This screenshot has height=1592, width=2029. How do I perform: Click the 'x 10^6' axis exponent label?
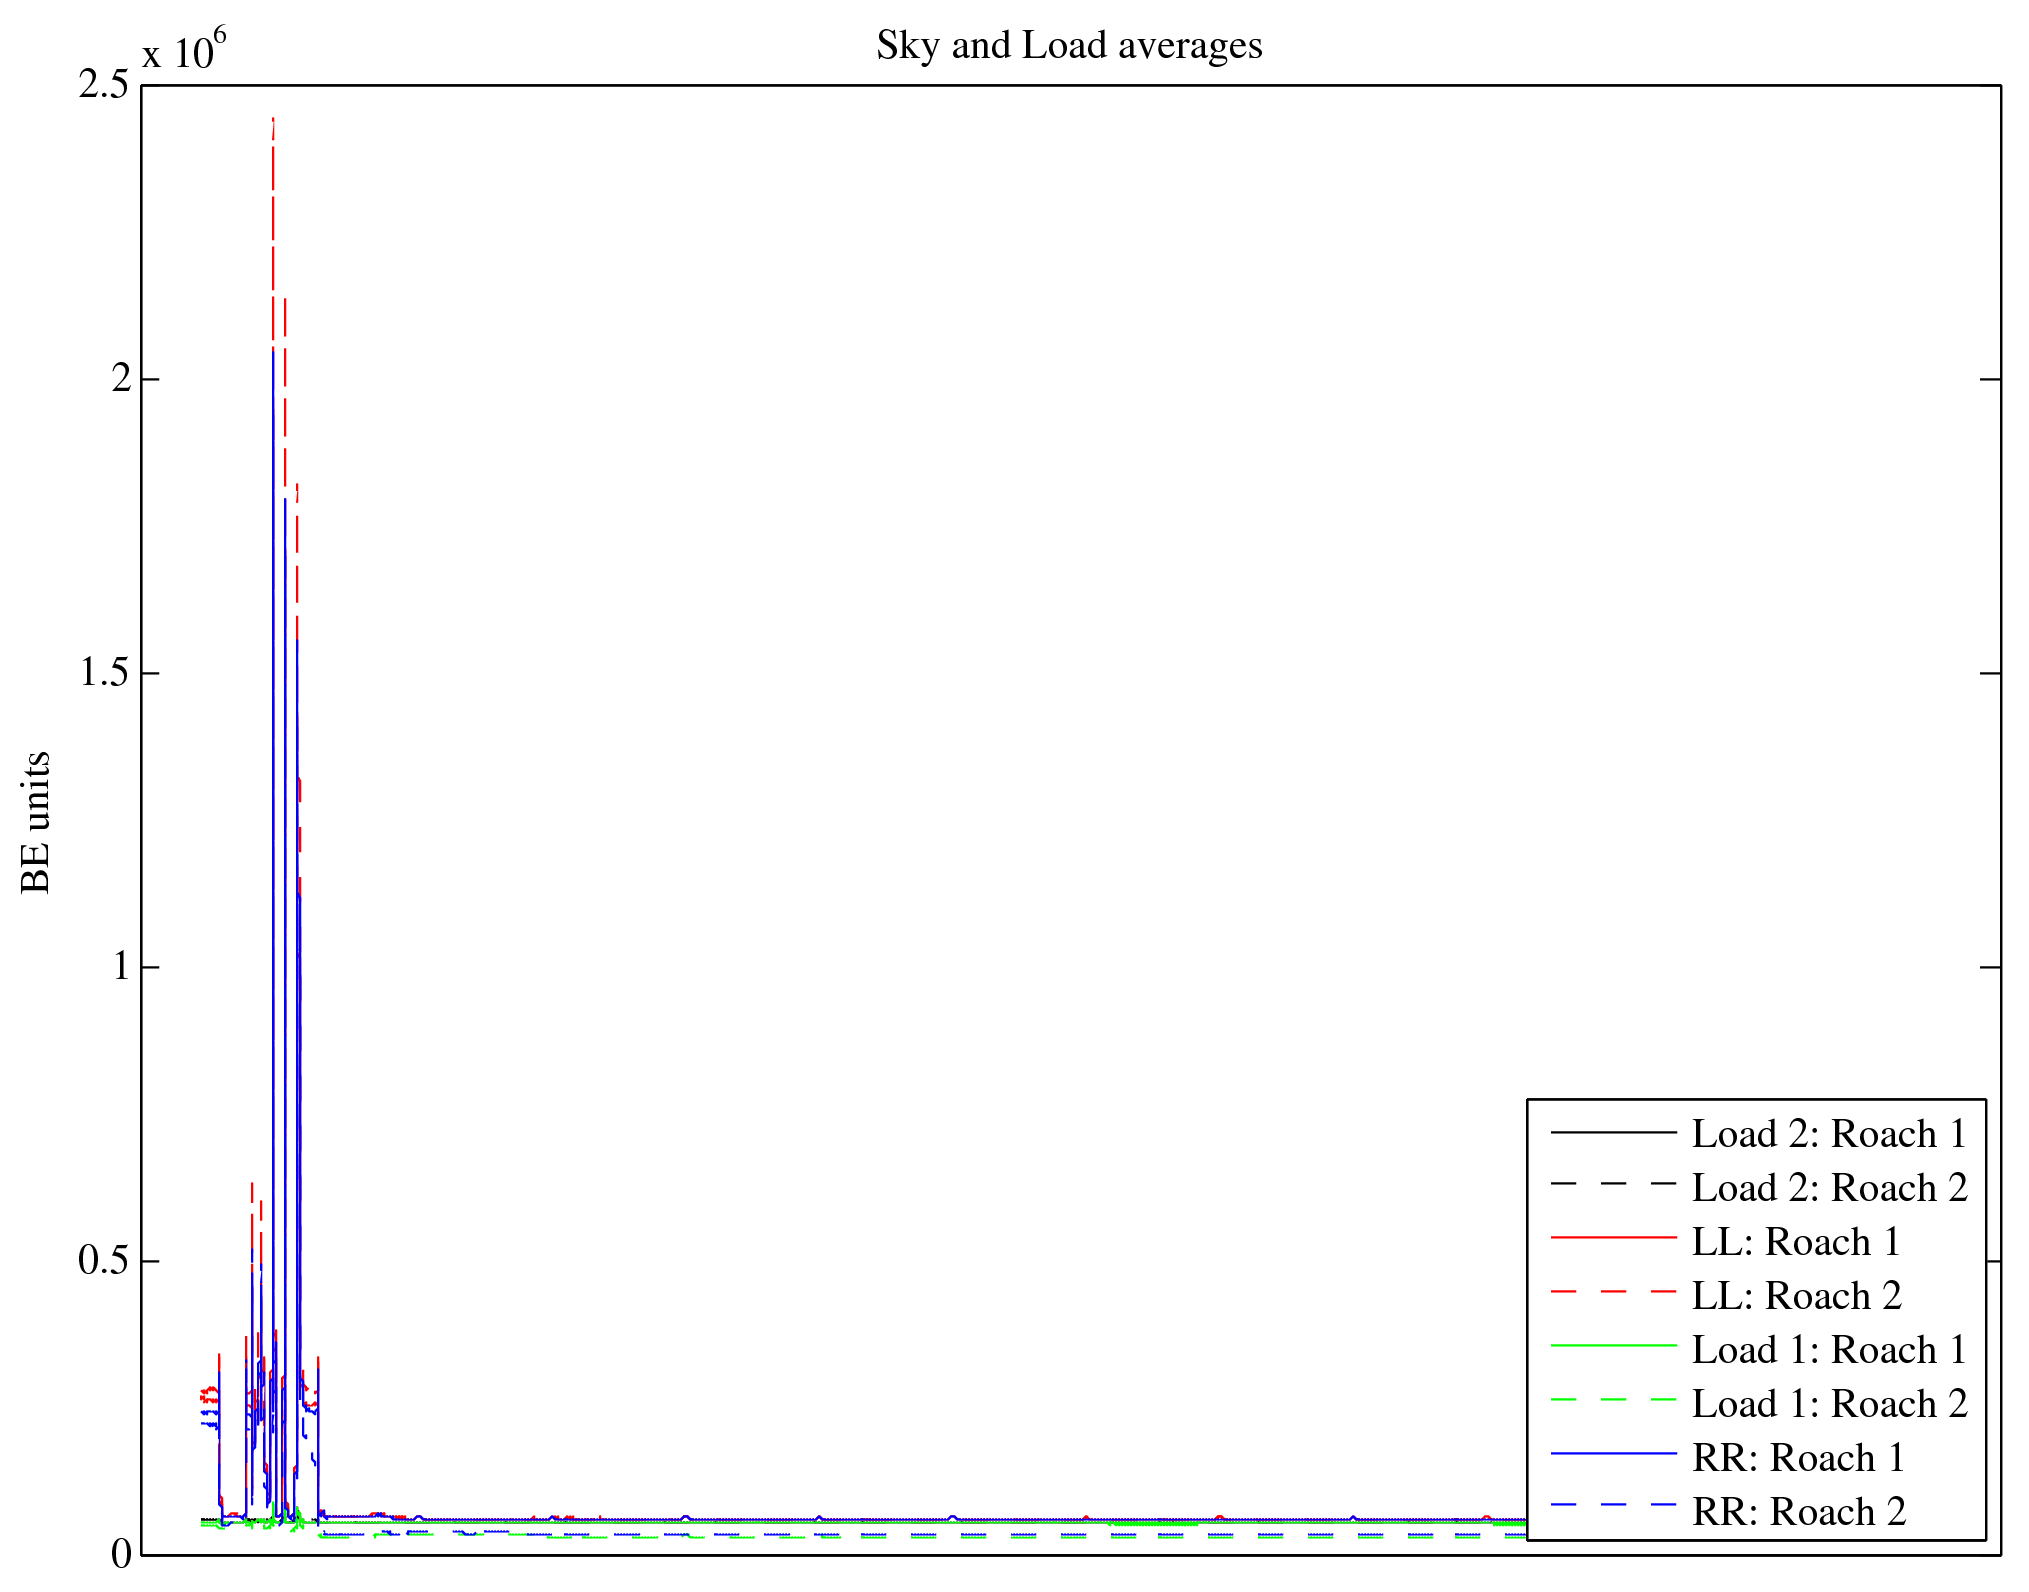coord(184,50)
